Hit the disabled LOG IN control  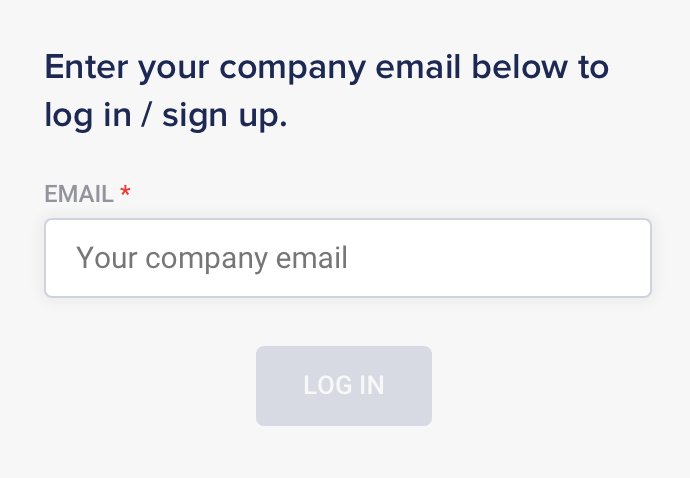pyautogui.click(x=344, y=386)
